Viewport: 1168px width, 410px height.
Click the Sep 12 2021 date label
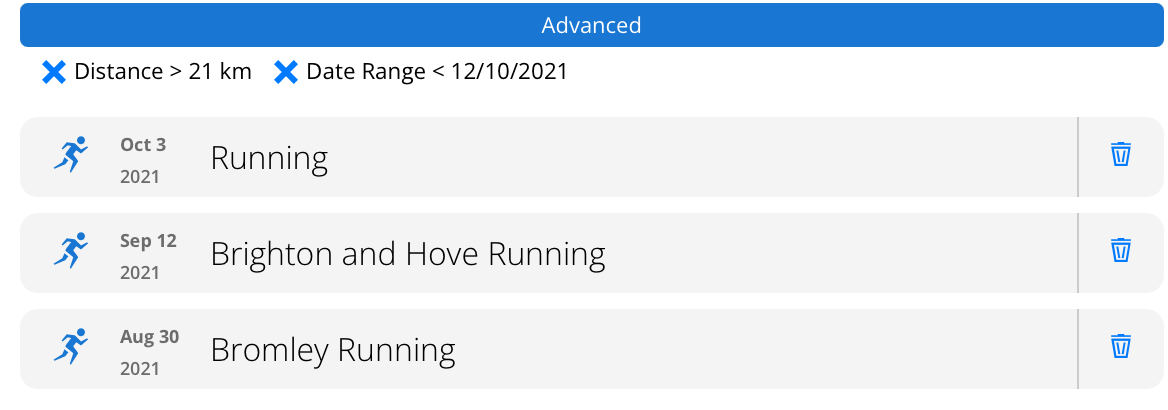pos(148,256)
